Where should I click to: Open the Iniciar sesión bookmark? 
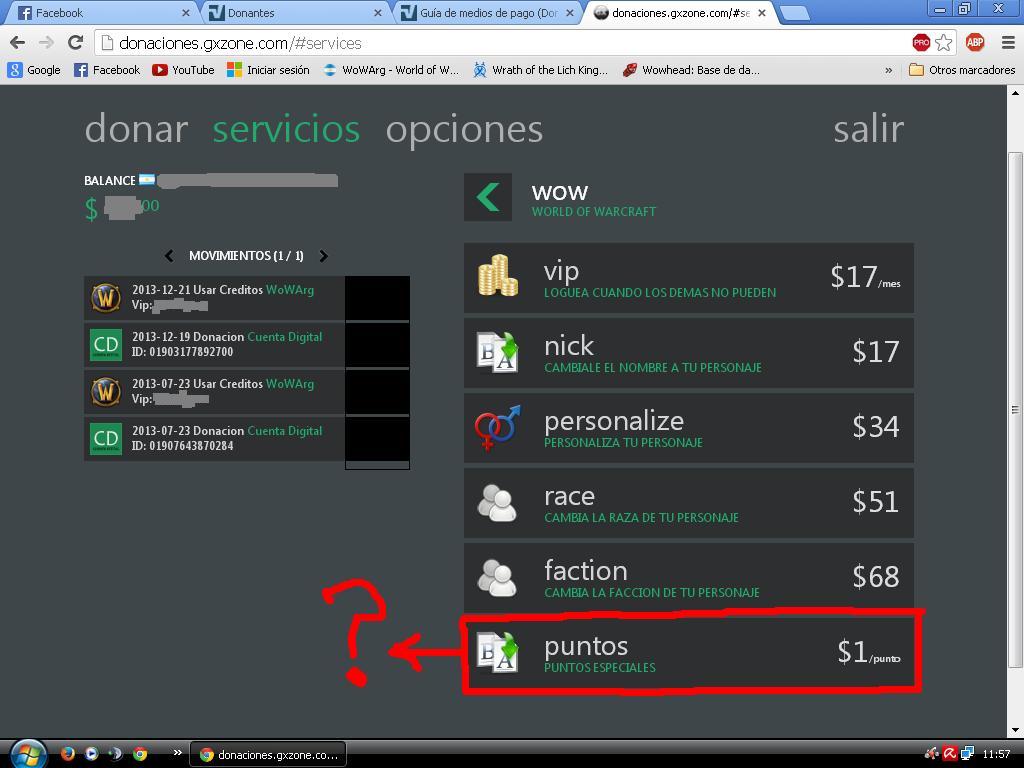pos(268,70)
